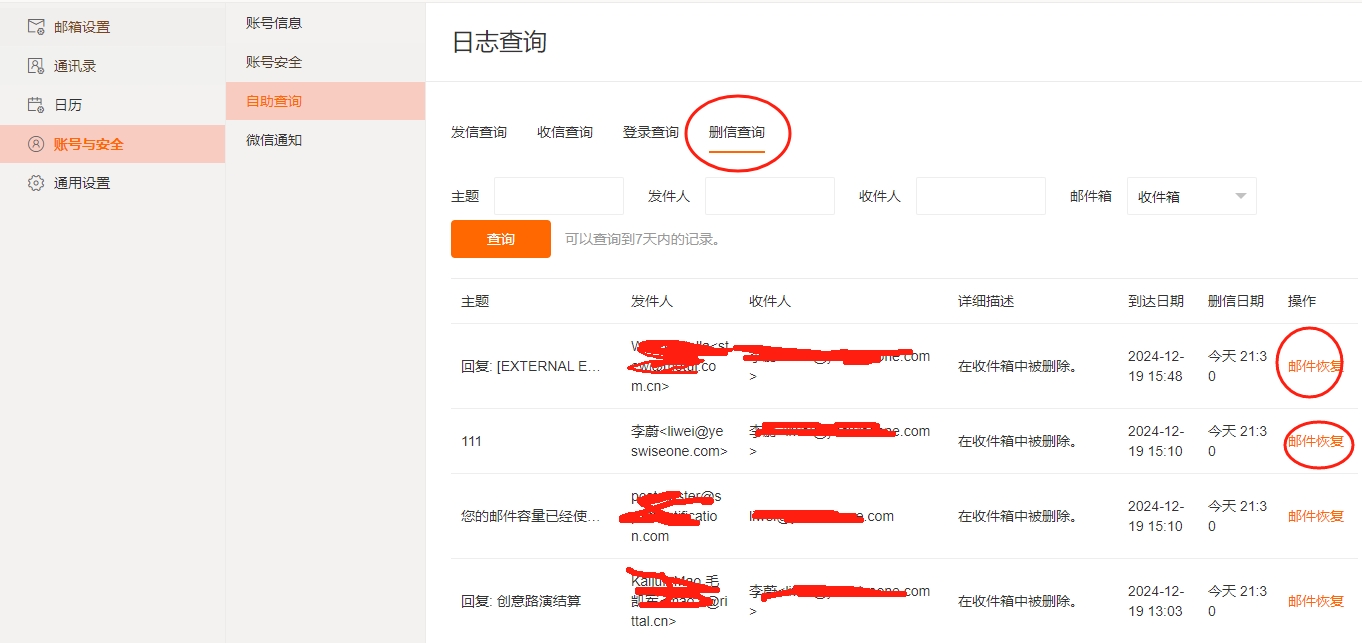The height and width of the screenshot is (643, 1362).
Task: Click the 账号与安全 user icon
Action: 36,144
